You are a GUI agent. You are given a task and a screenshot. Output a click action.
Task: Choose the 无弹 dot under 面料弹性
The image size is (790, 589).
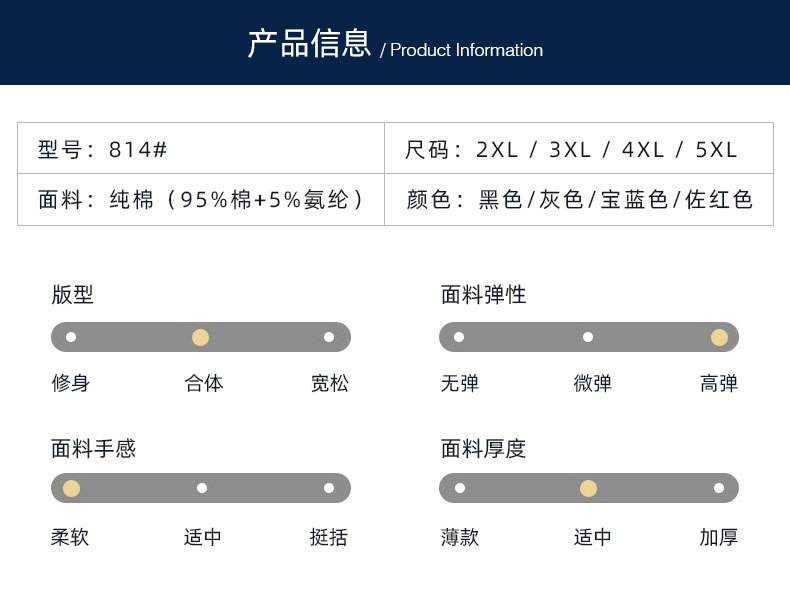point(459,337)
